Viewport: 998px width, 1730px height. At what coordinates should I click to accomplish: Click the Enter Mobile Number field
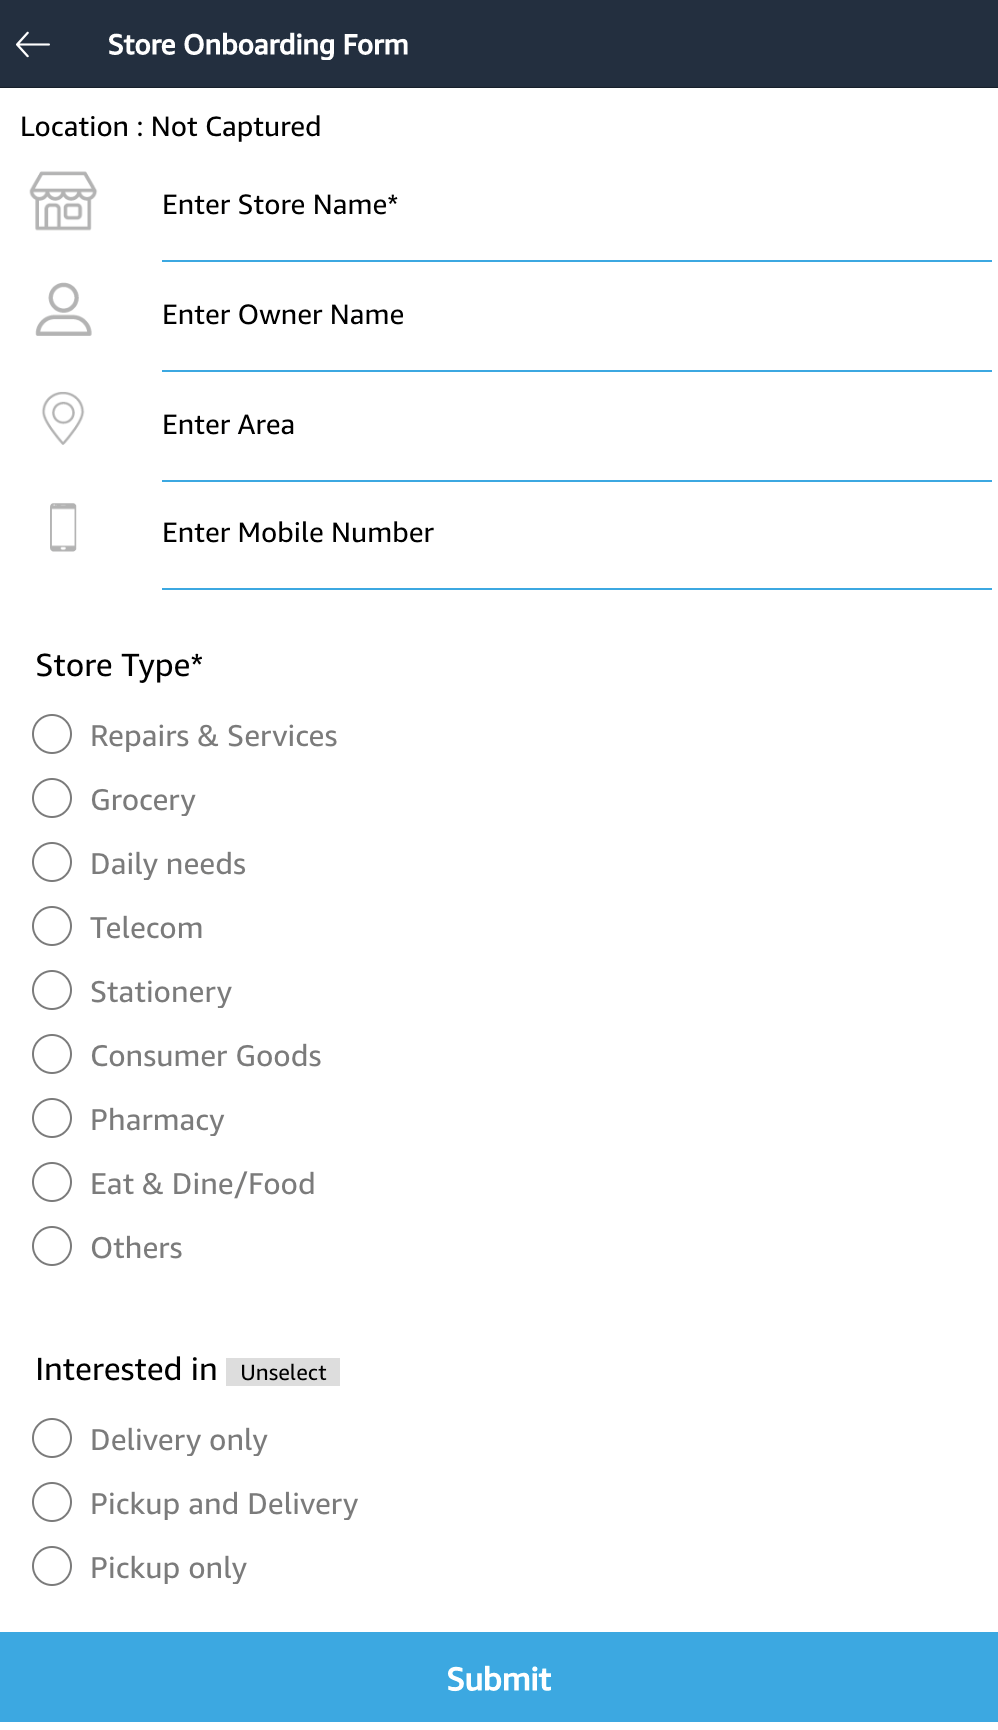tap(576, 534)
